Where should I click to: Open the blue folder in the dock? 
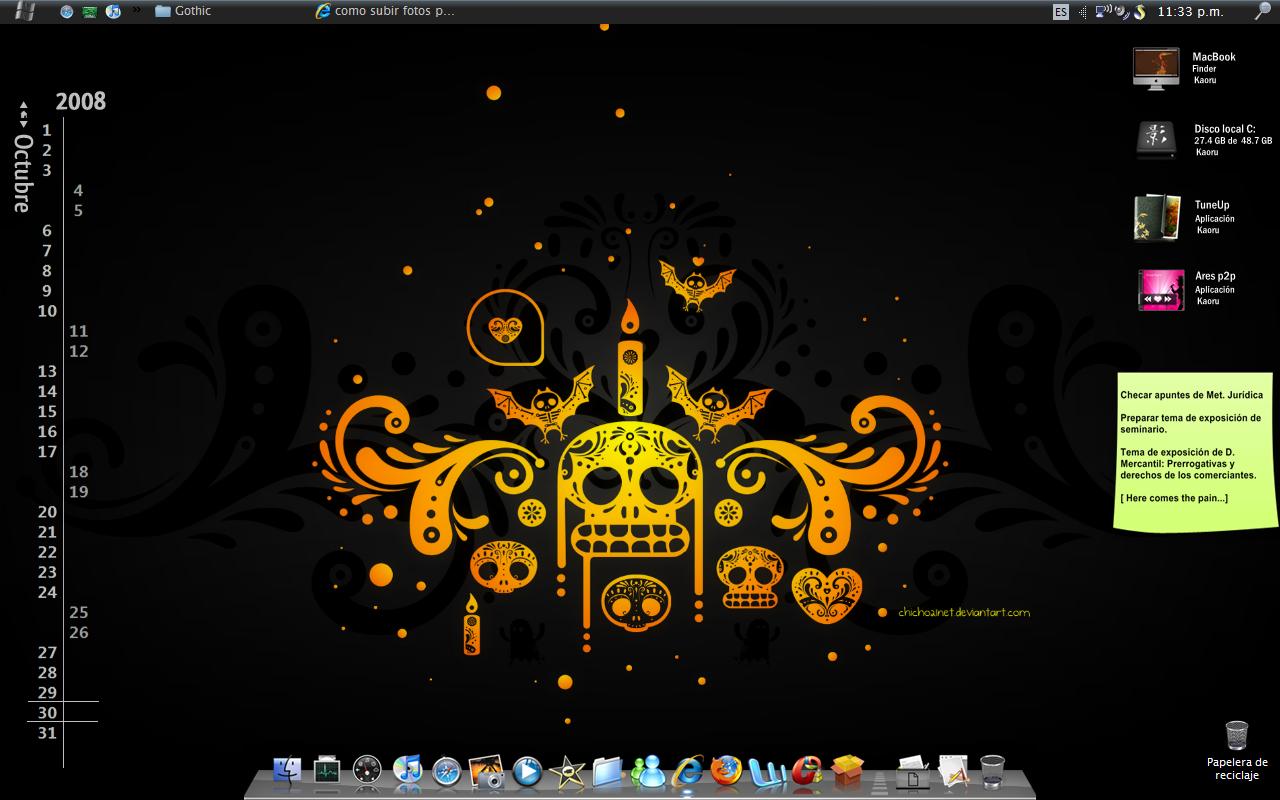607,771
